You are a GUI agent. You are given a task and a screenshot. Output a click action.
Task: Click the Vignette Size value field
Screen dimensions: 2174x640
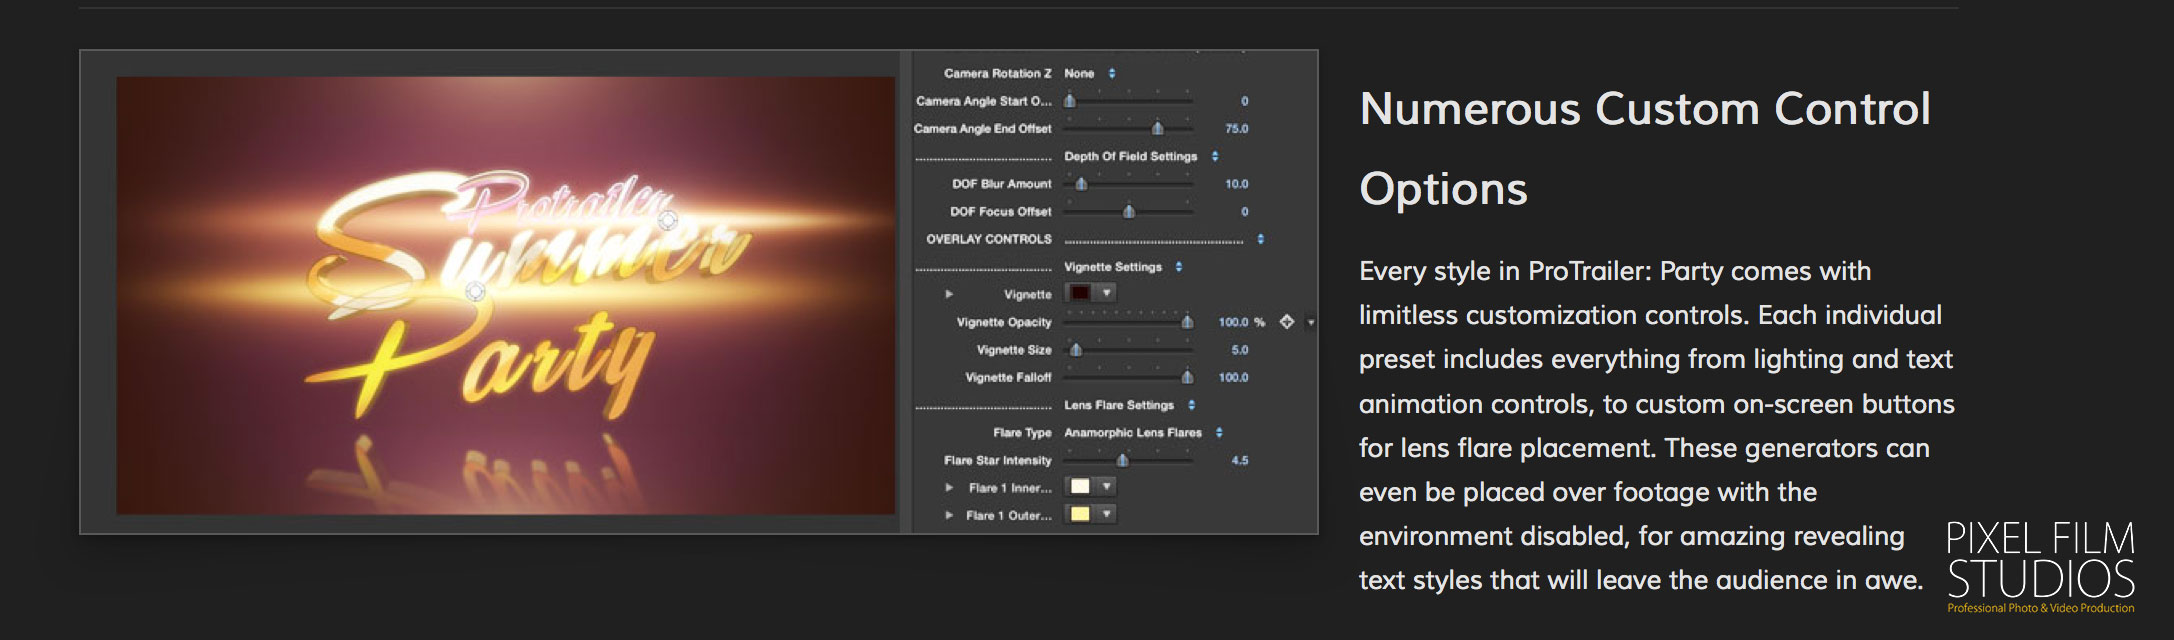tap(1239, 350)
